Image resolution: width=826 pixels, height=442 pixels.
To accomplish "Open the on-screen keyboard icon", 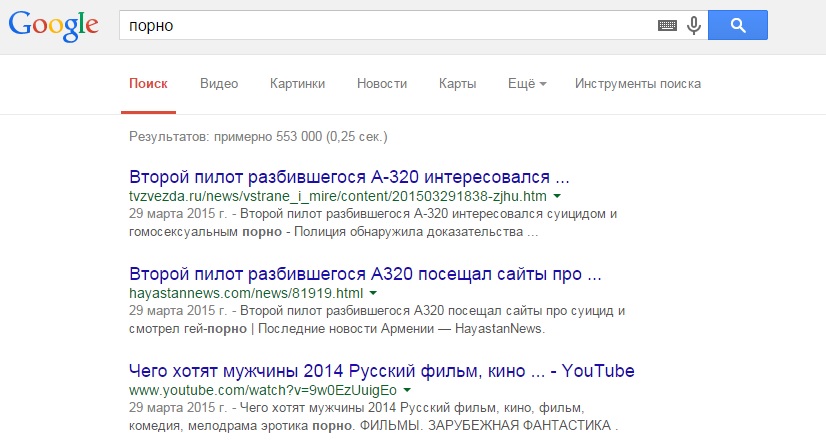I will pyautogui.click(x=667, y=25).
